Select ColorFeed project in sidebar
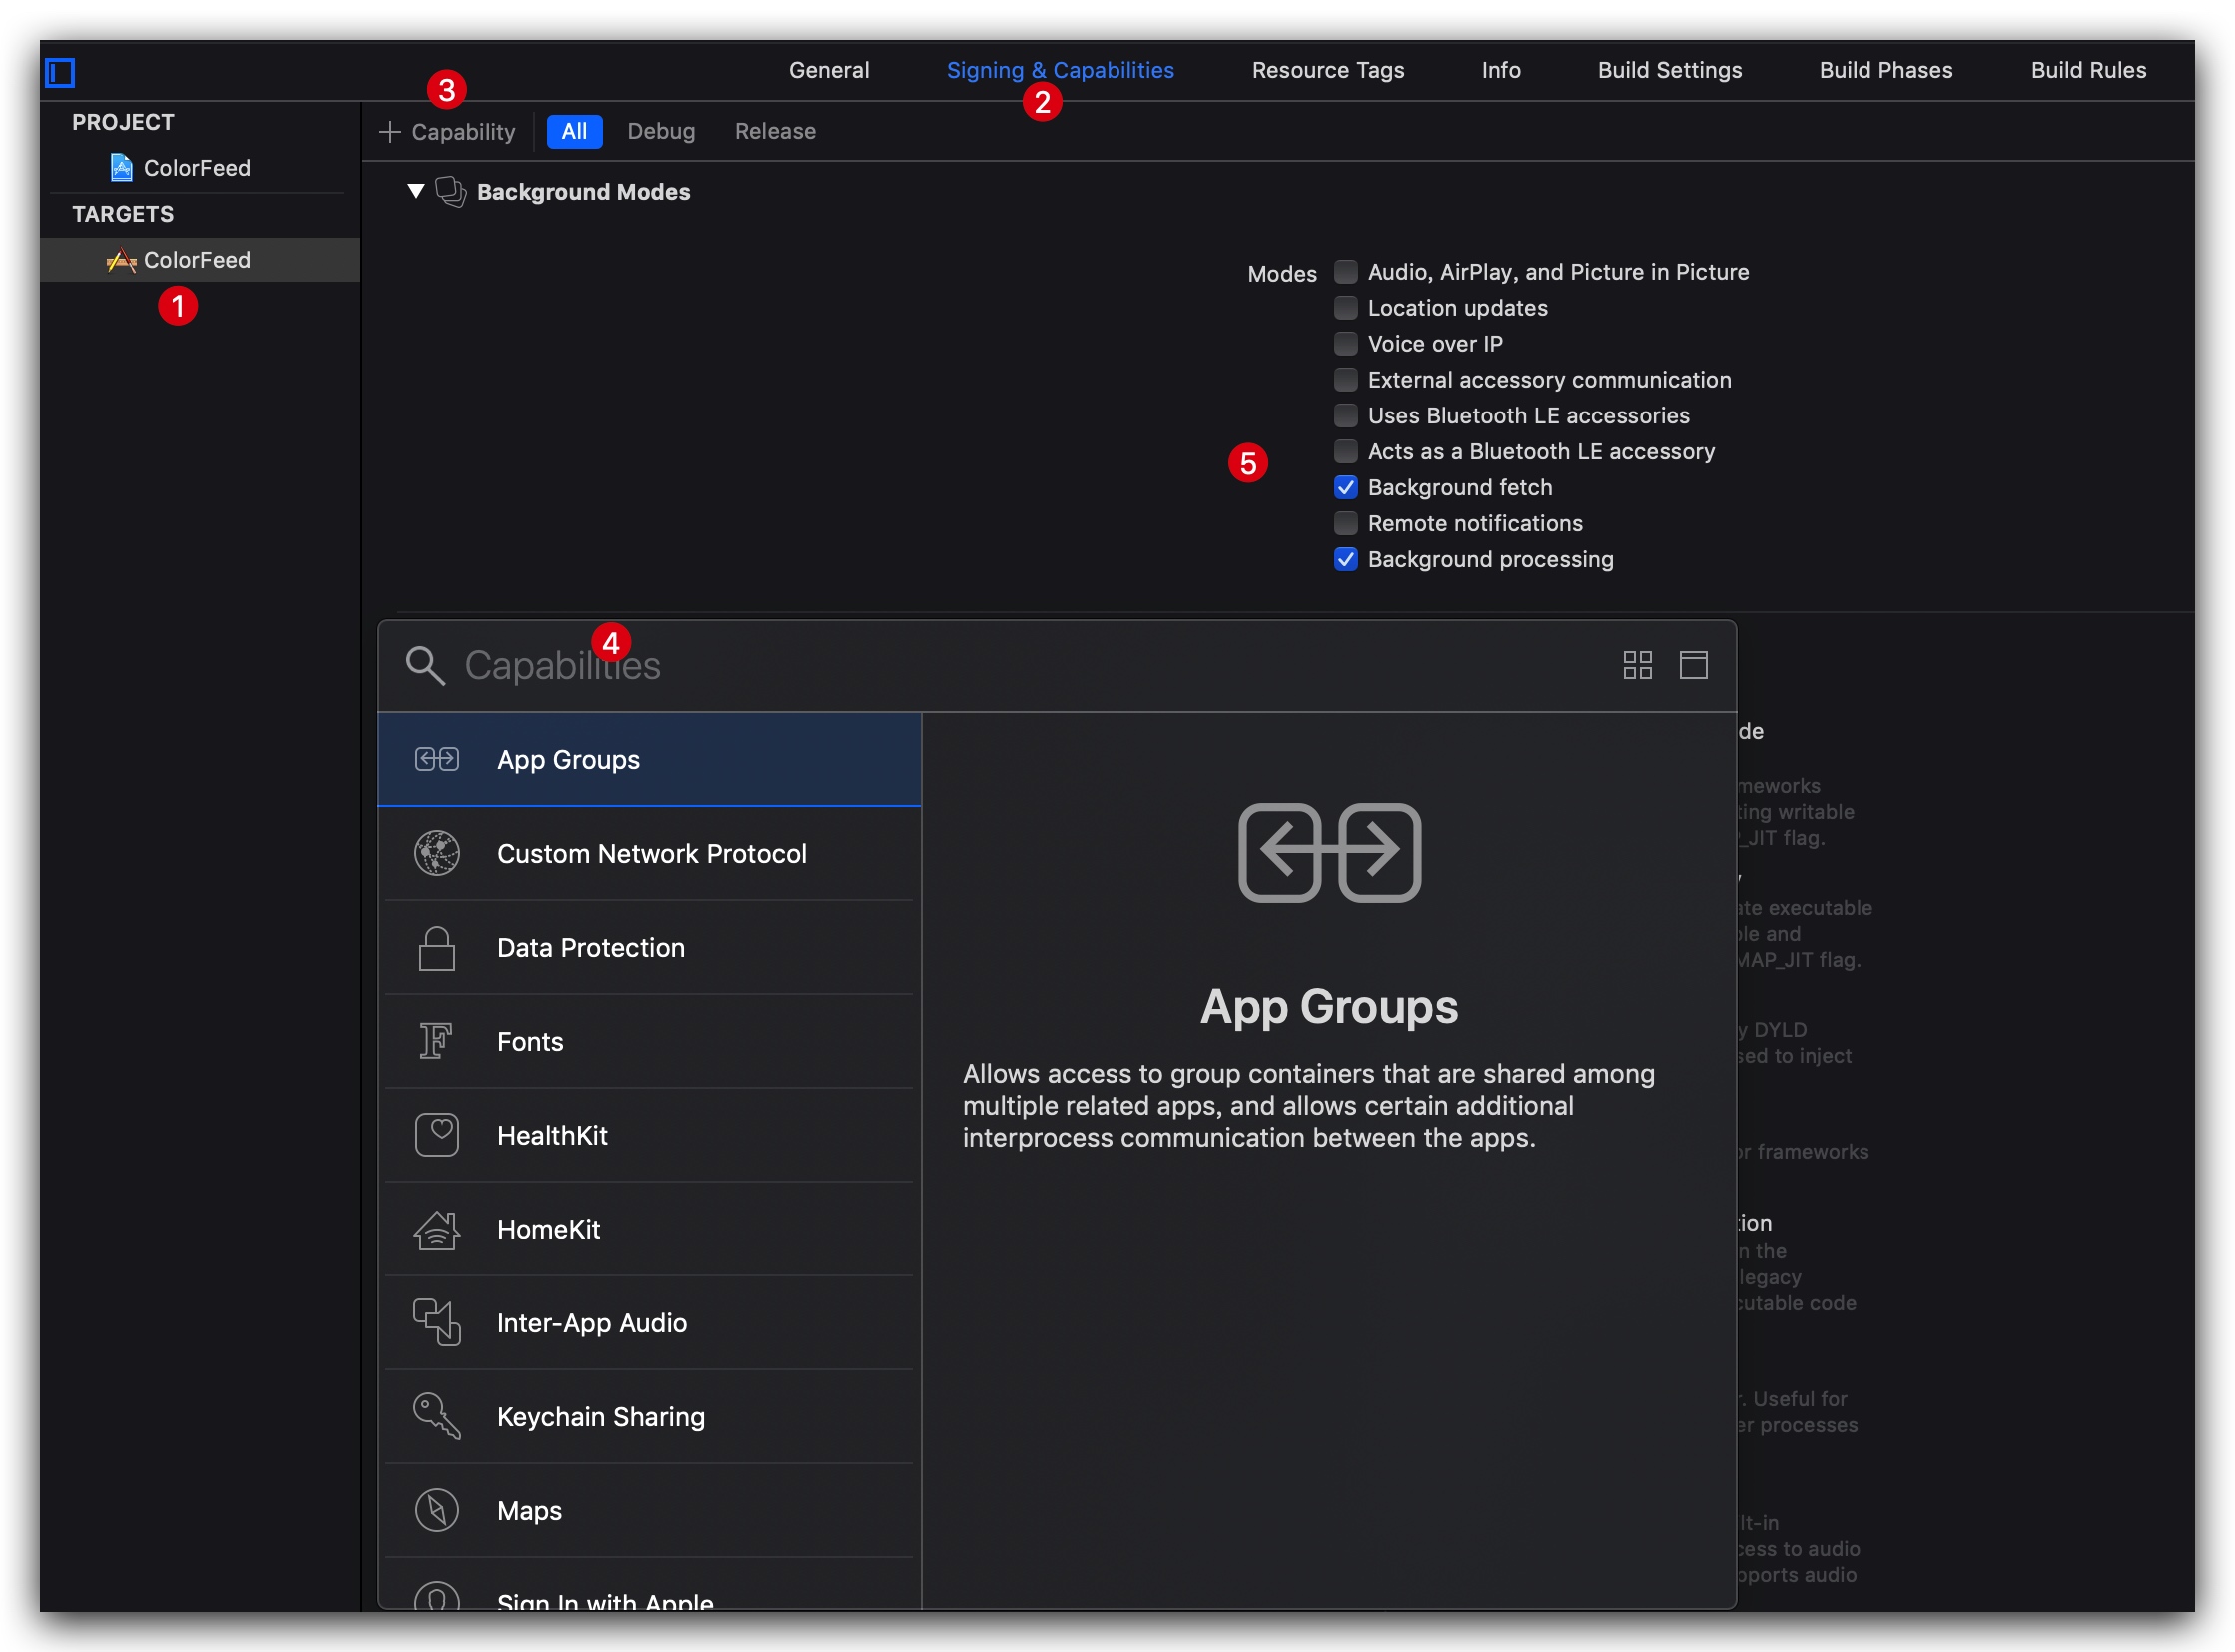2235x1652 pixels. click(x=196, y=168)
